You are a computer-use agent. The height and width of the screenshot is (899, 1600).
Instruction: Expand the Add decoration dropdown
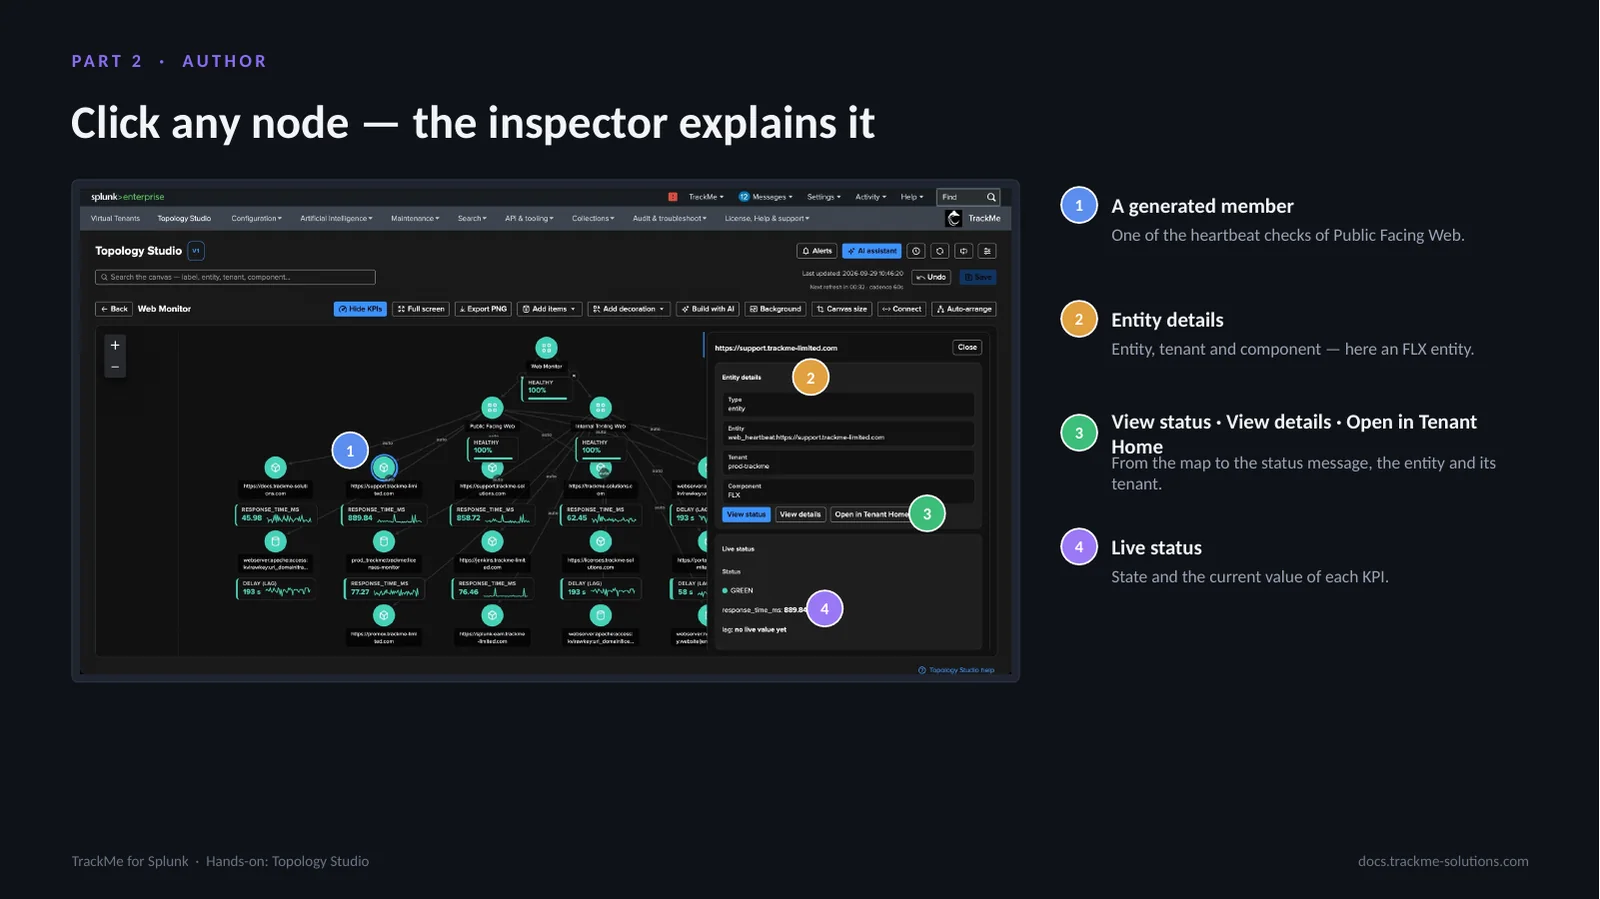click(628, 309)
